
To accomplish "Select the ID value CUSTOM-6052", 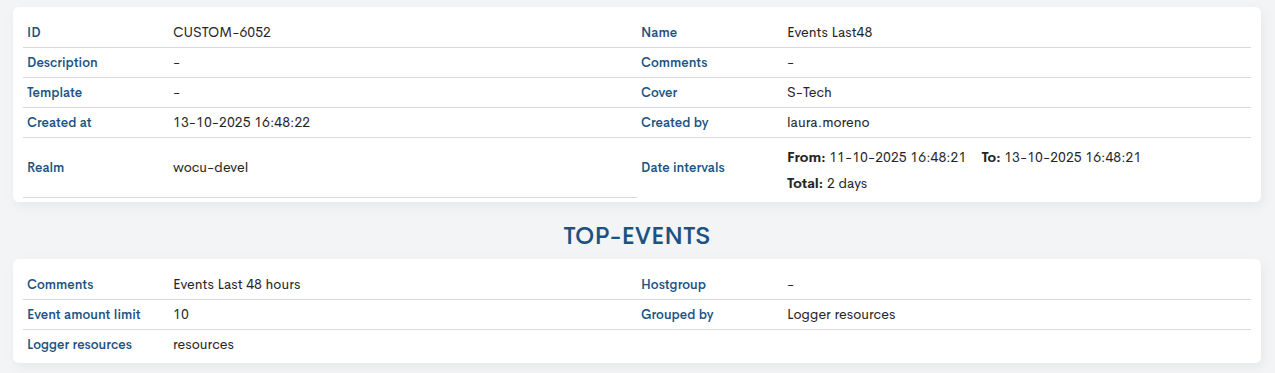I will coord(222,32).
